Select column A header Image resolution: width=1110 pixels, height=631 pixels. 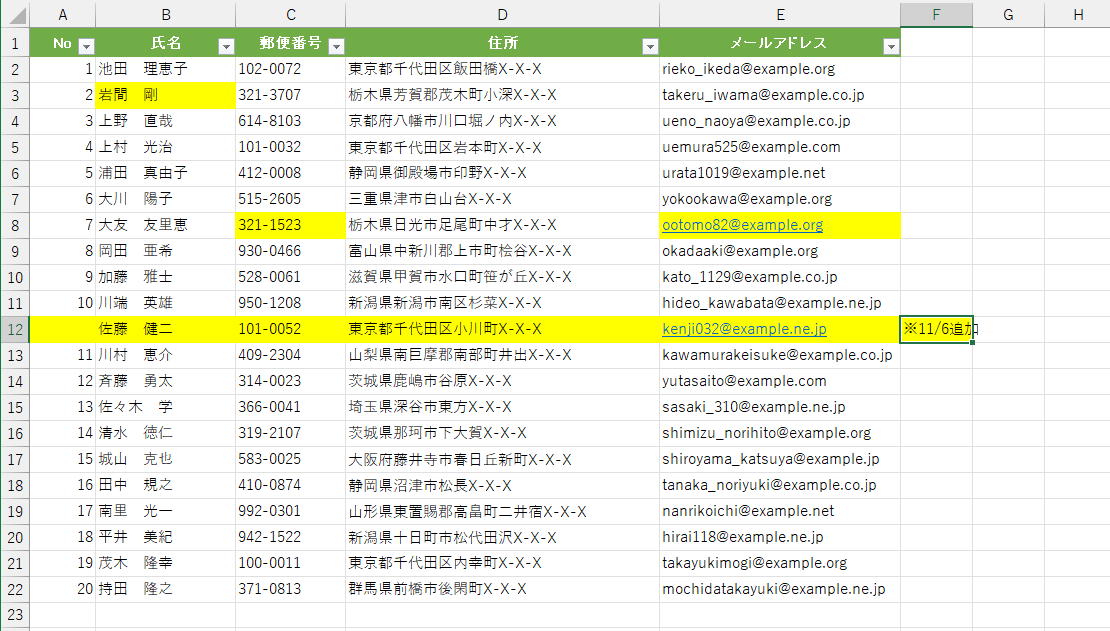tap(63, 14)
